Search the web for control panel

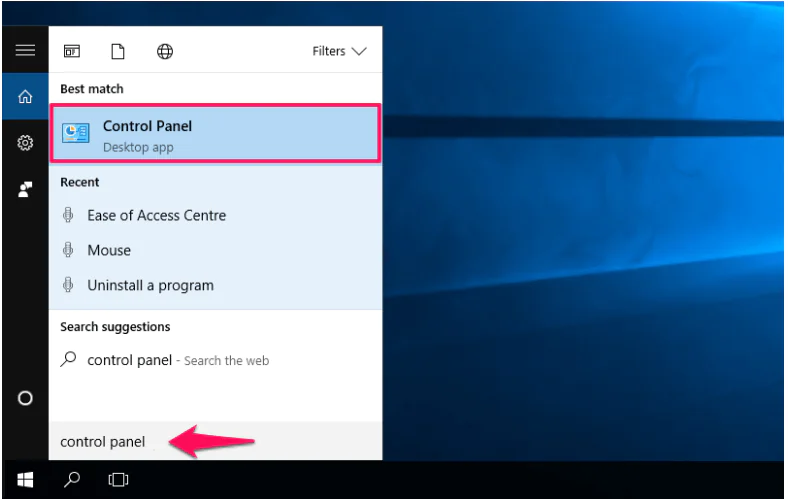[x=215, y=360]
